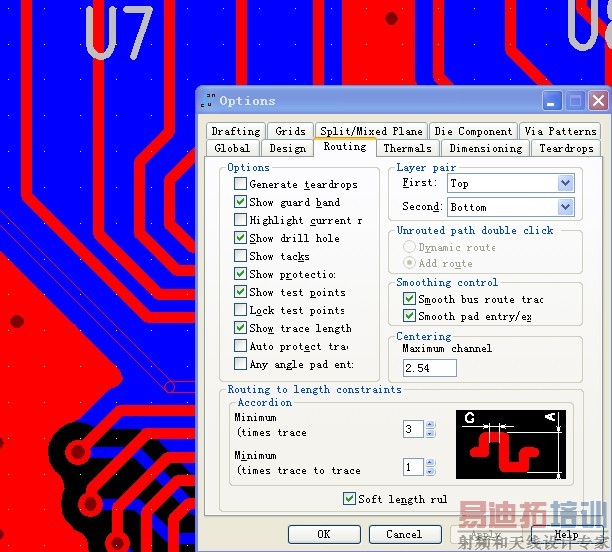The width and height of the screenshot is (612, 552).
Task: Select Add route radio button
Action: point(409,263)
